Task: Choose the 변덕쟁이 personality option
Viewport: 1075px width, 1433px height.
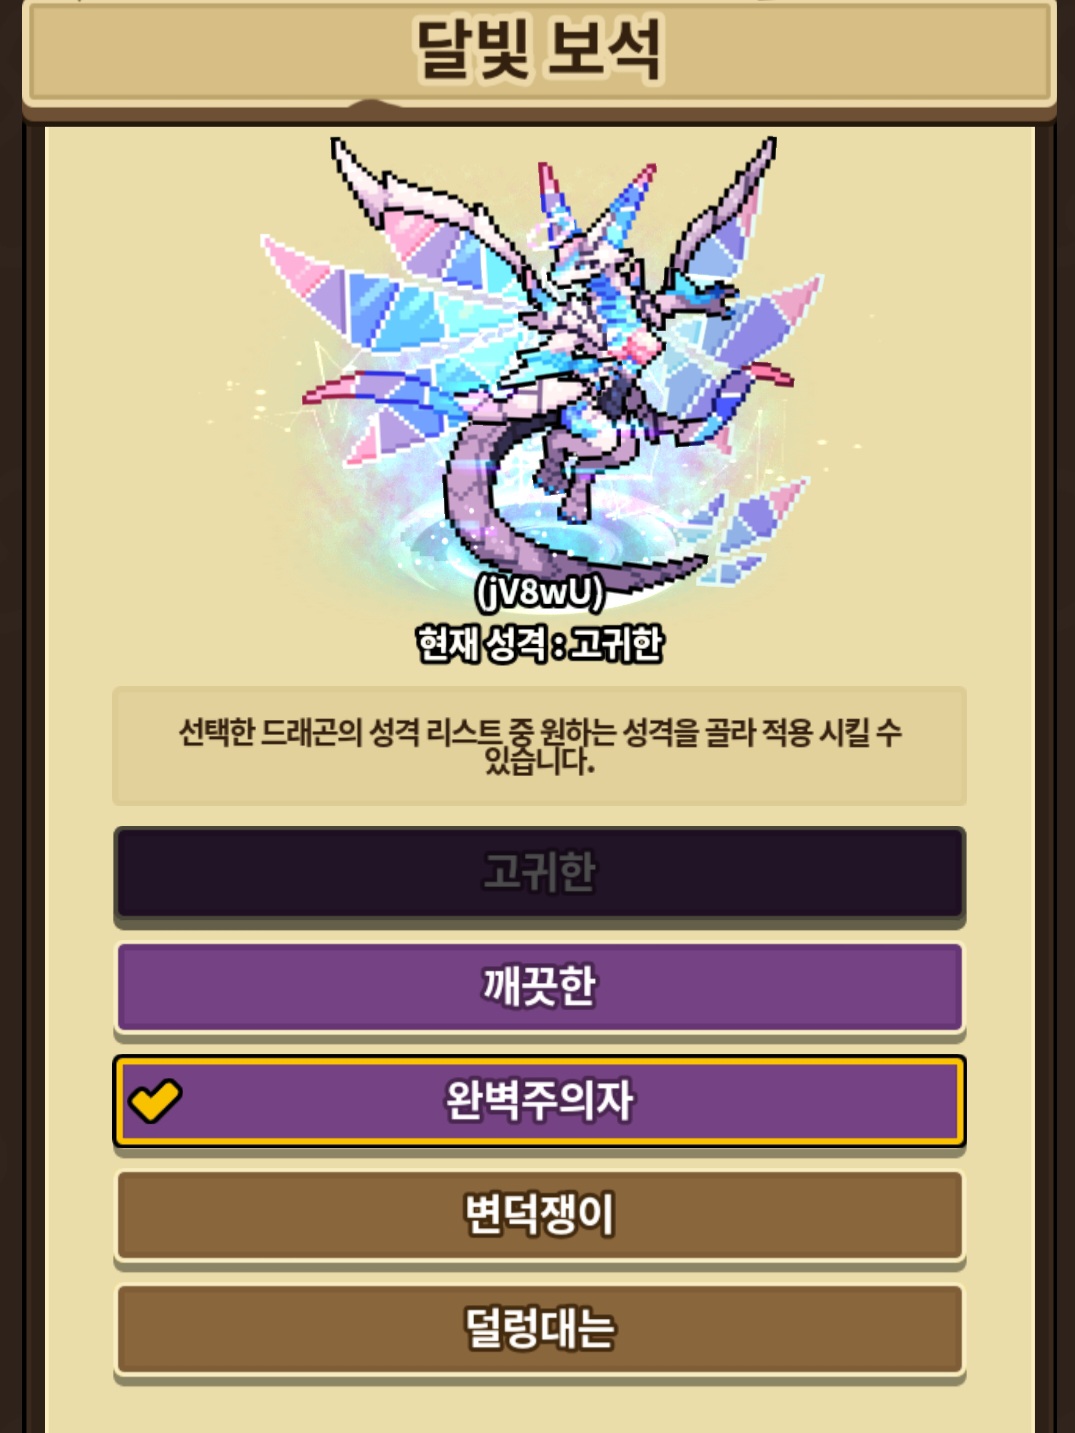Action: point(539,1215)
